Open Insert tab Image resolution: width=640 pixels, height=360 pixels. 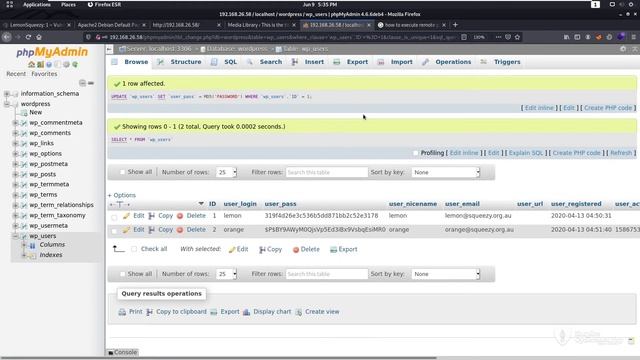[x=308, y=62]
